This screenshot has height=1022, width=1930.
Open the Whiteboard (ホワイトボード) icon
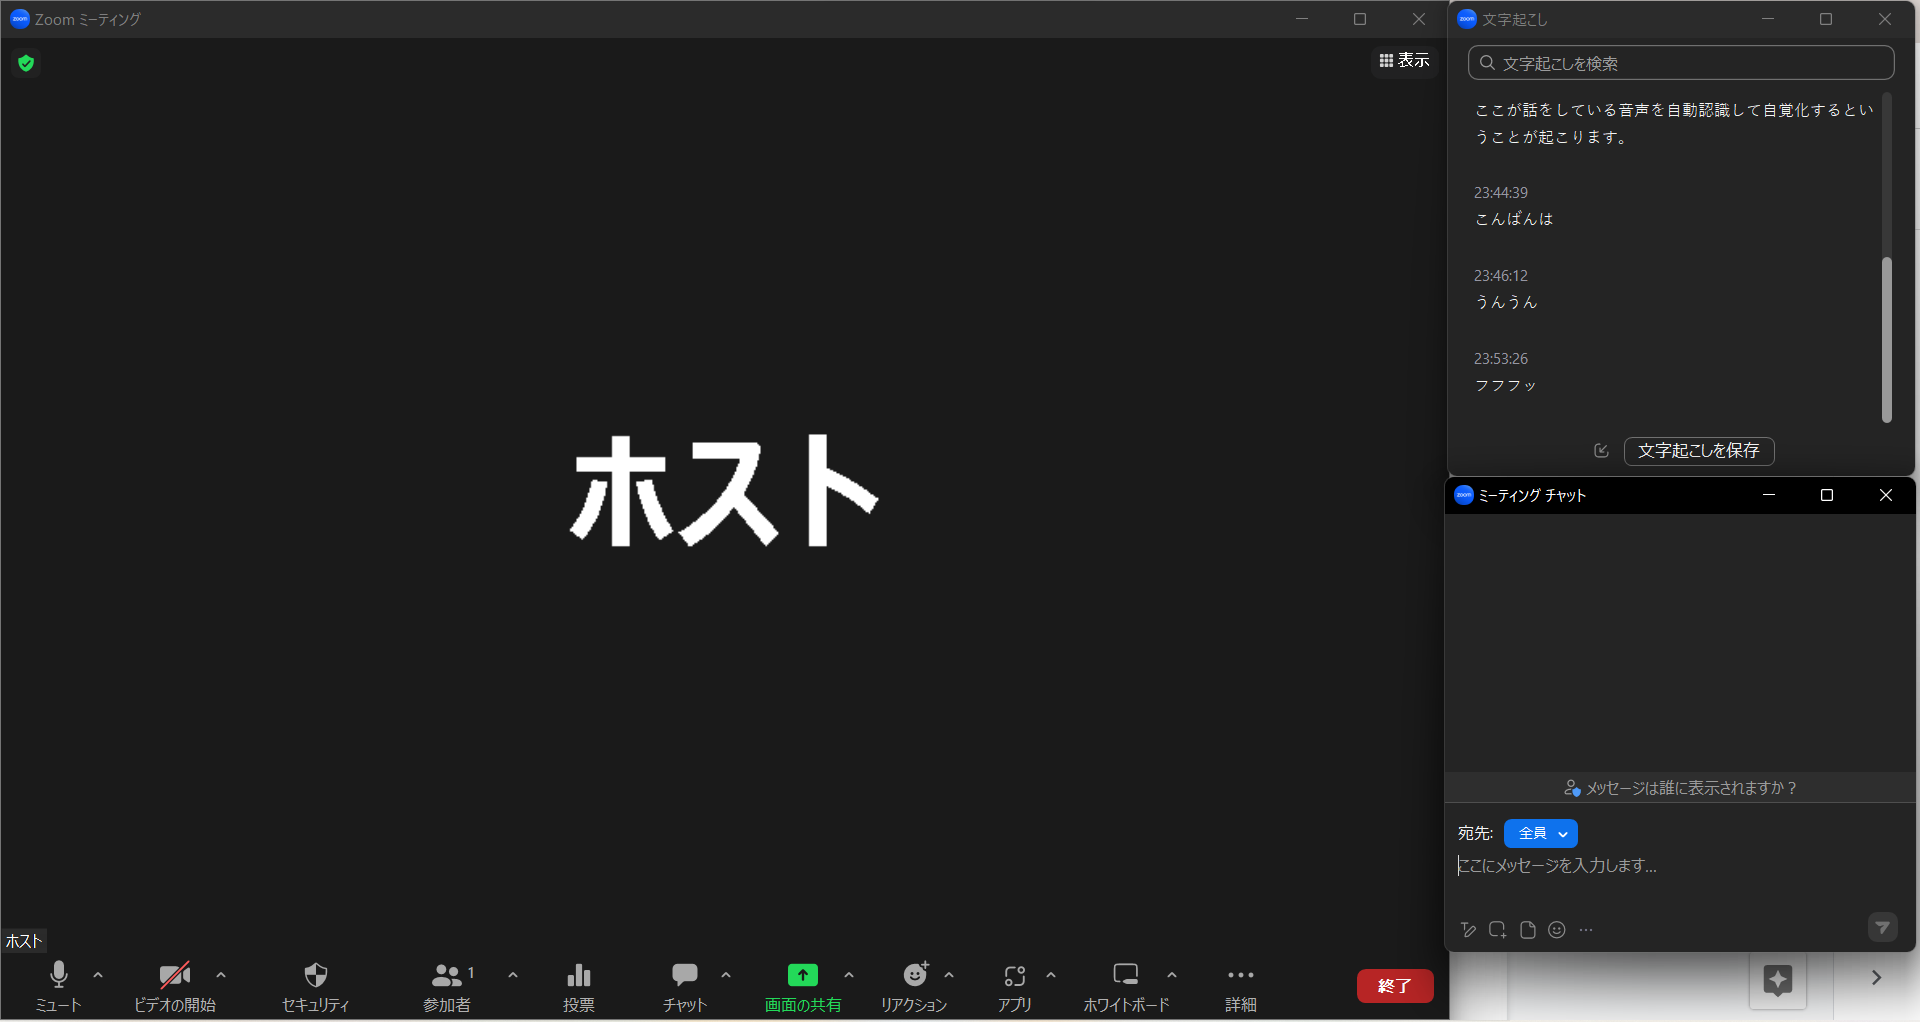click(x=1126, y=975)
